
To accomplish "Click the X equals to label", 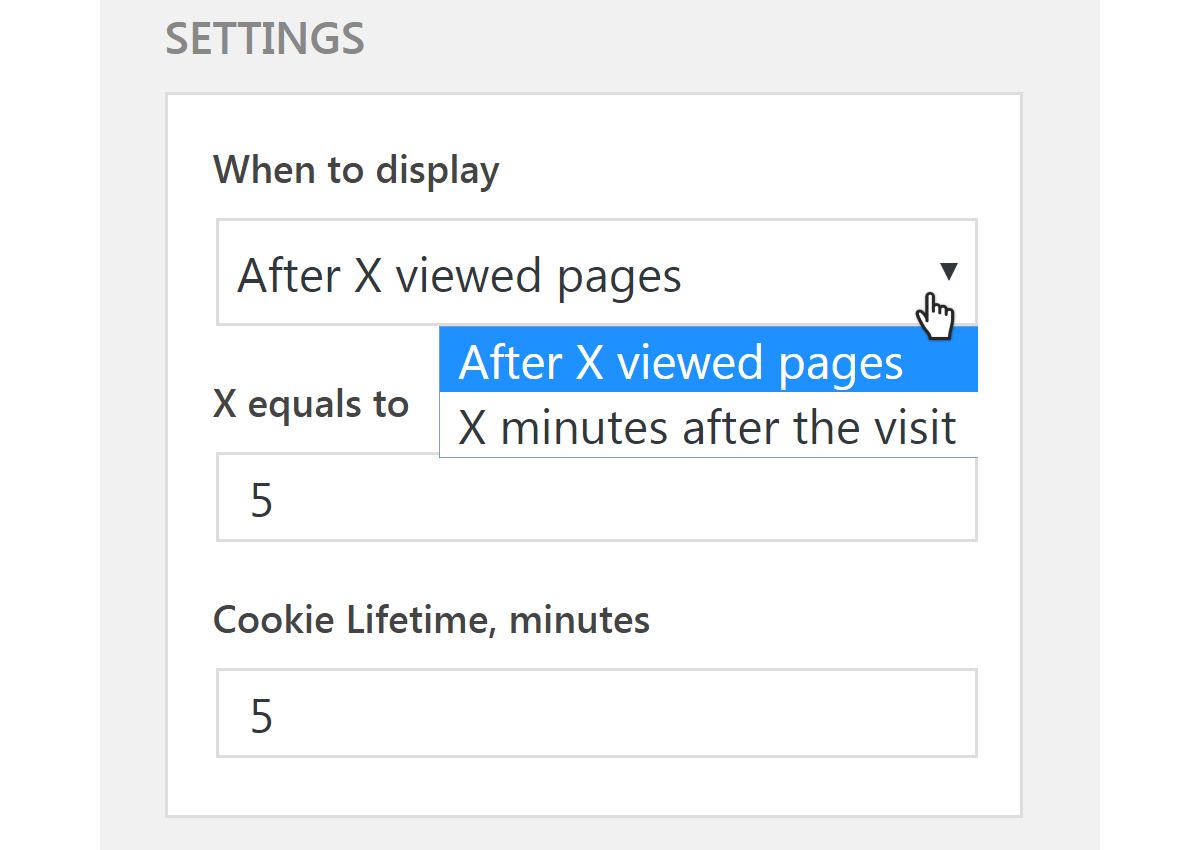I will tap(311, 404).
